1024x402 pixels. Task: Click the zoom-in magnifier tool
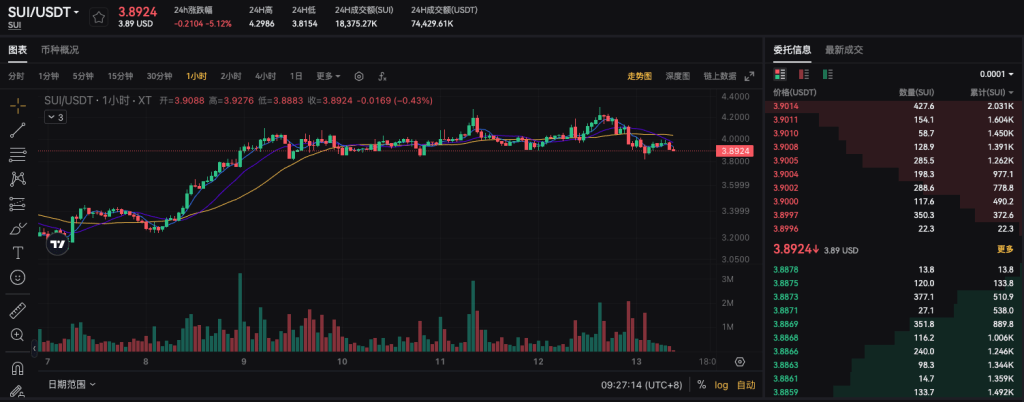[x=18, y=336]
